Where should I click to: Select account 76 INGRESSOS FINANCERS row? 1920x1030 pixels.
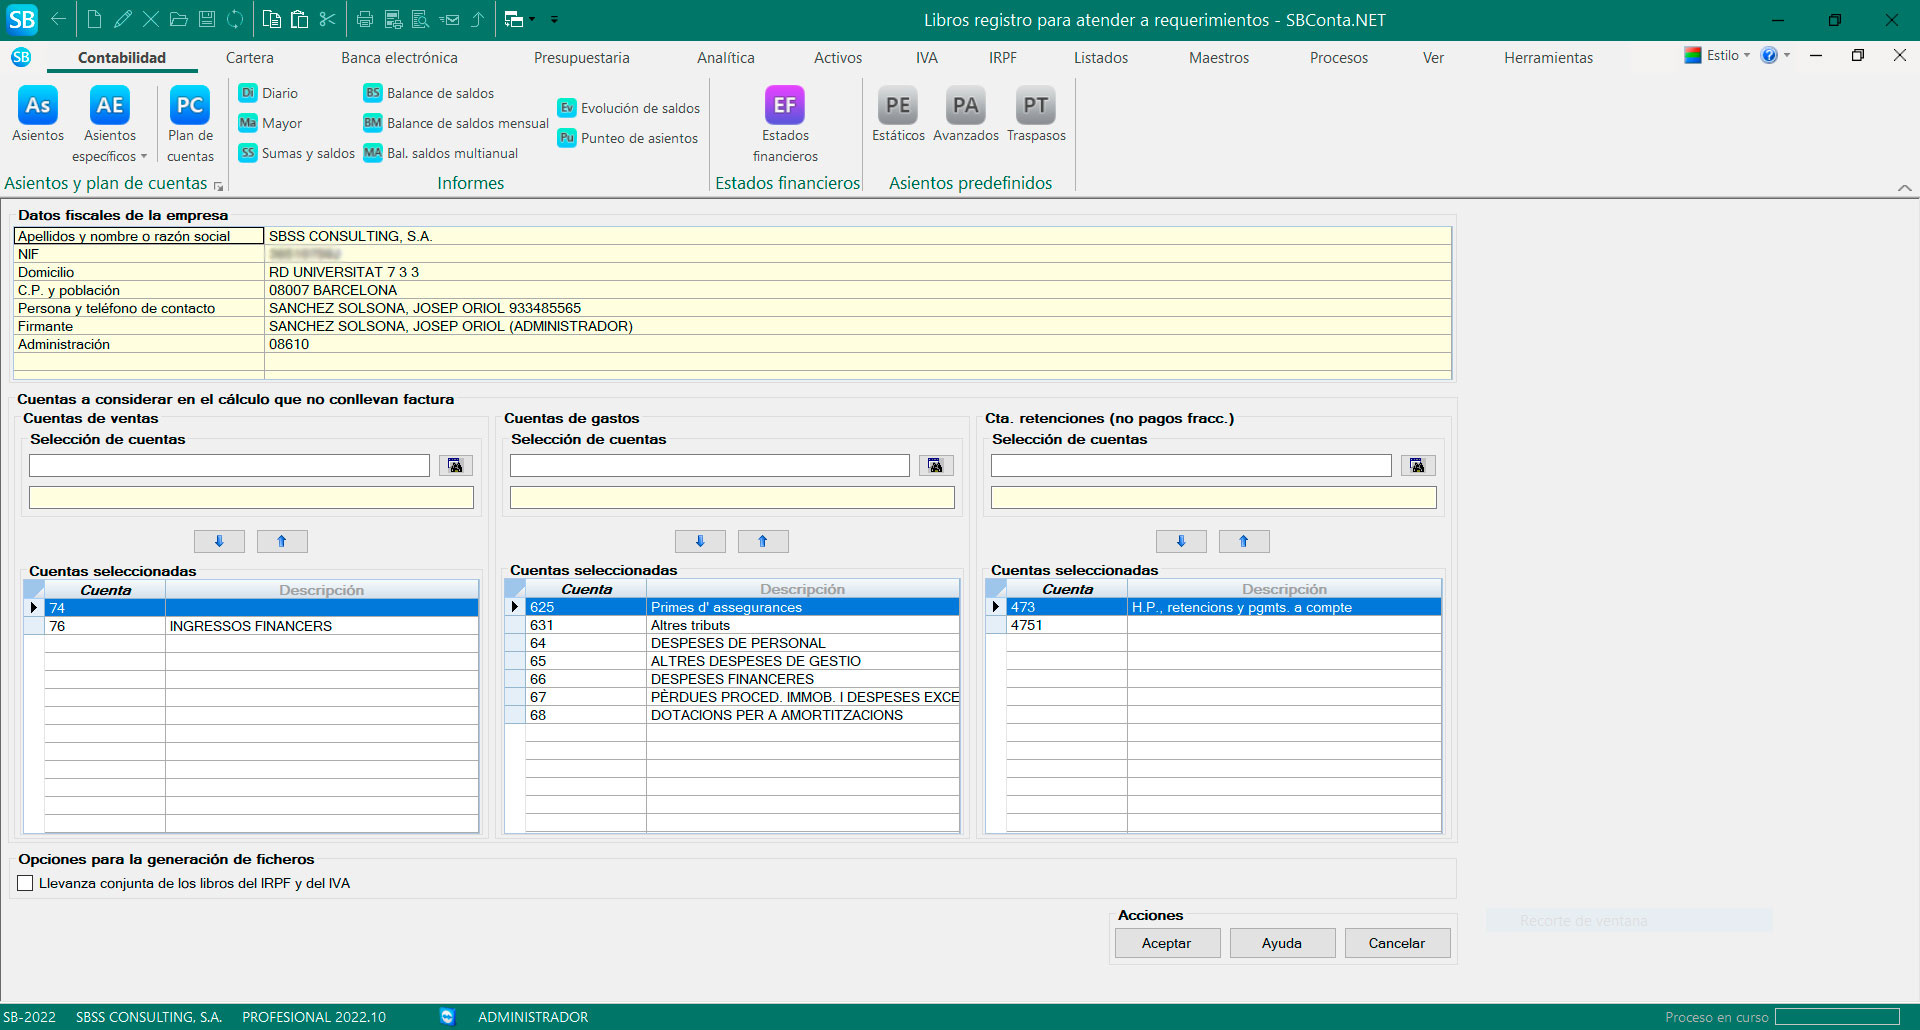tap(250, 626)
